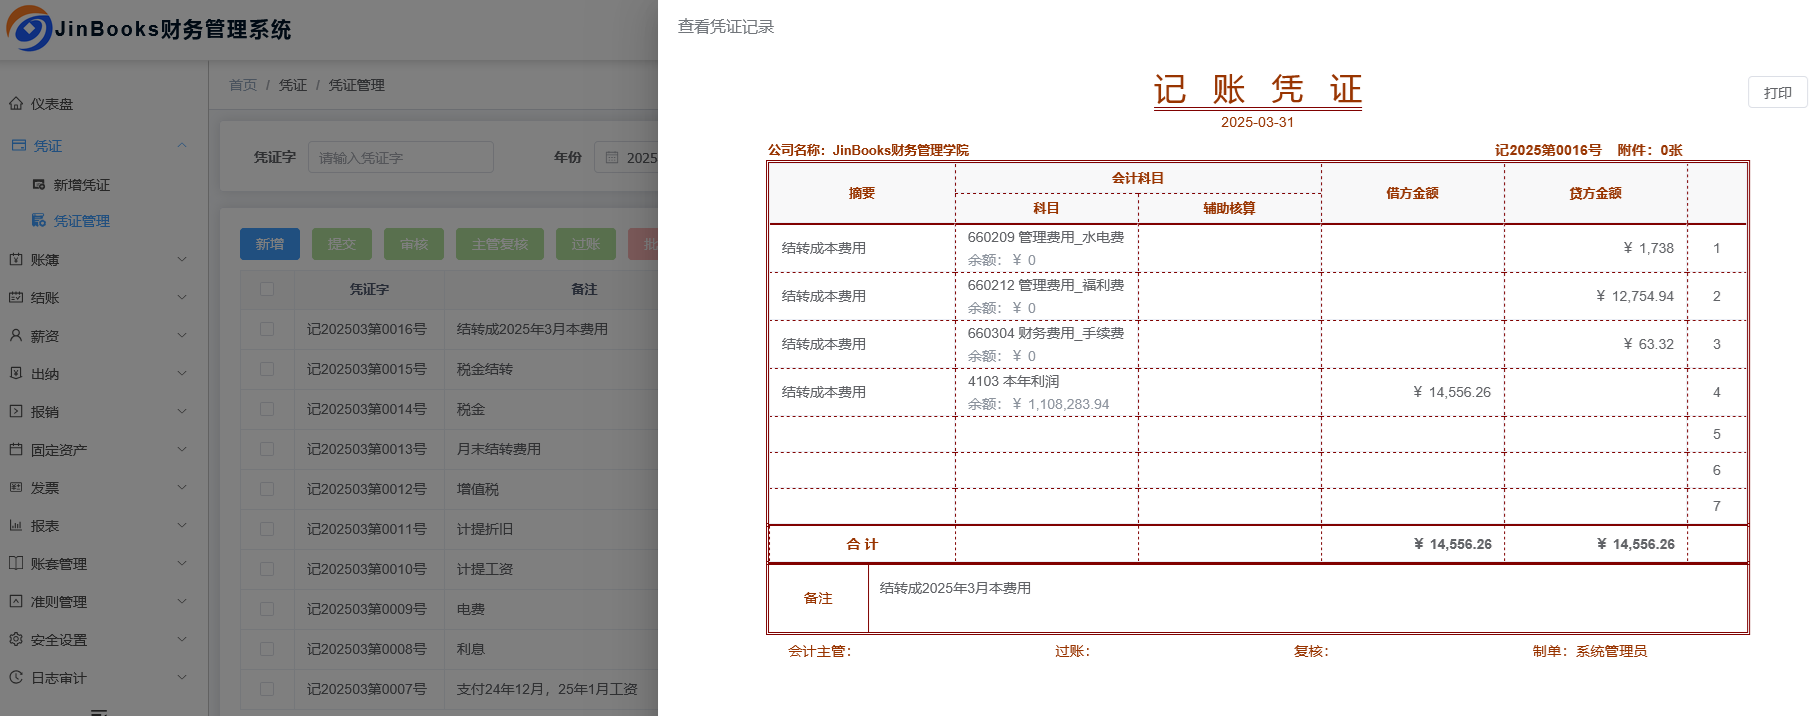Image resolution: width=1809 pixels, height=716 pixels.
Task: Click the green 过账 button
Action: point(586,244)
